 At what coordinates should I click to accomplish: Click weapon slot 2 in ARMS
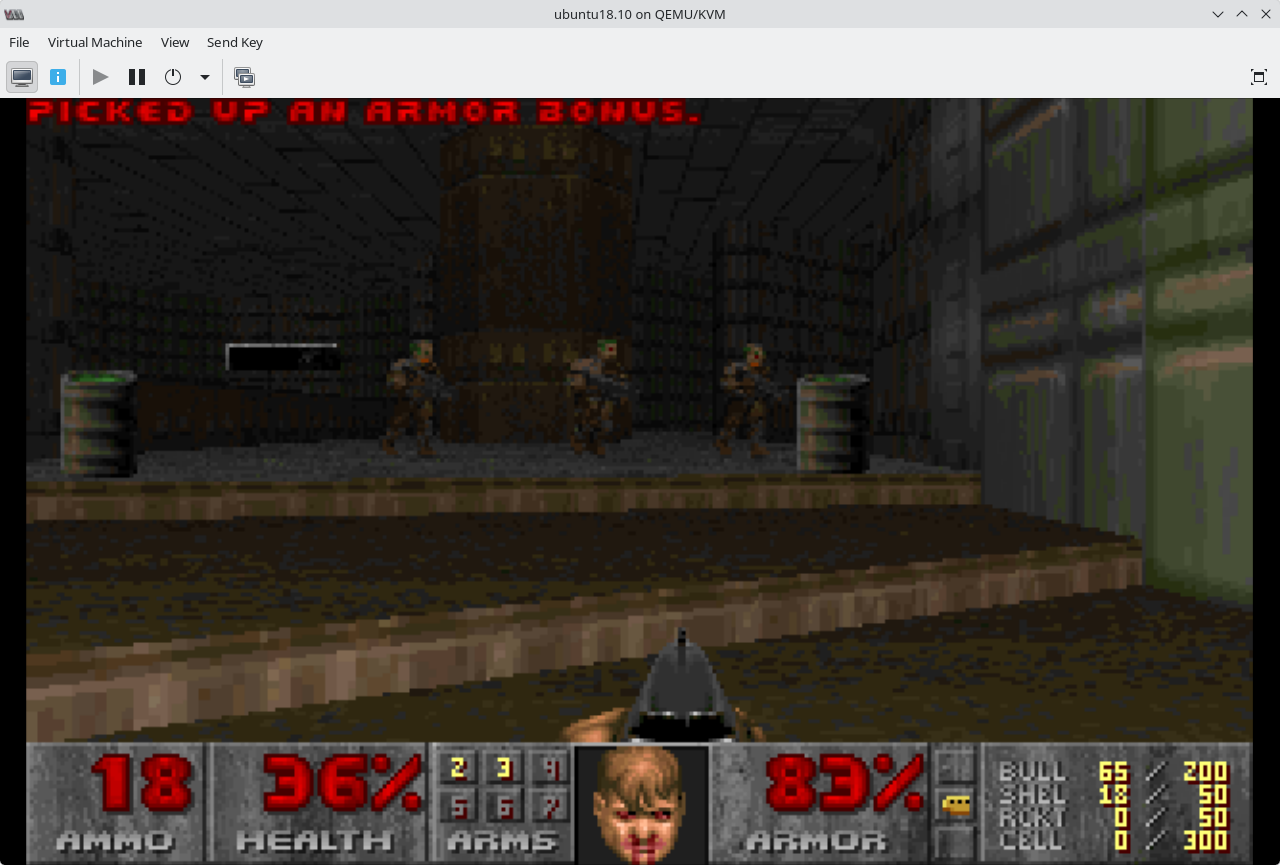458,769
